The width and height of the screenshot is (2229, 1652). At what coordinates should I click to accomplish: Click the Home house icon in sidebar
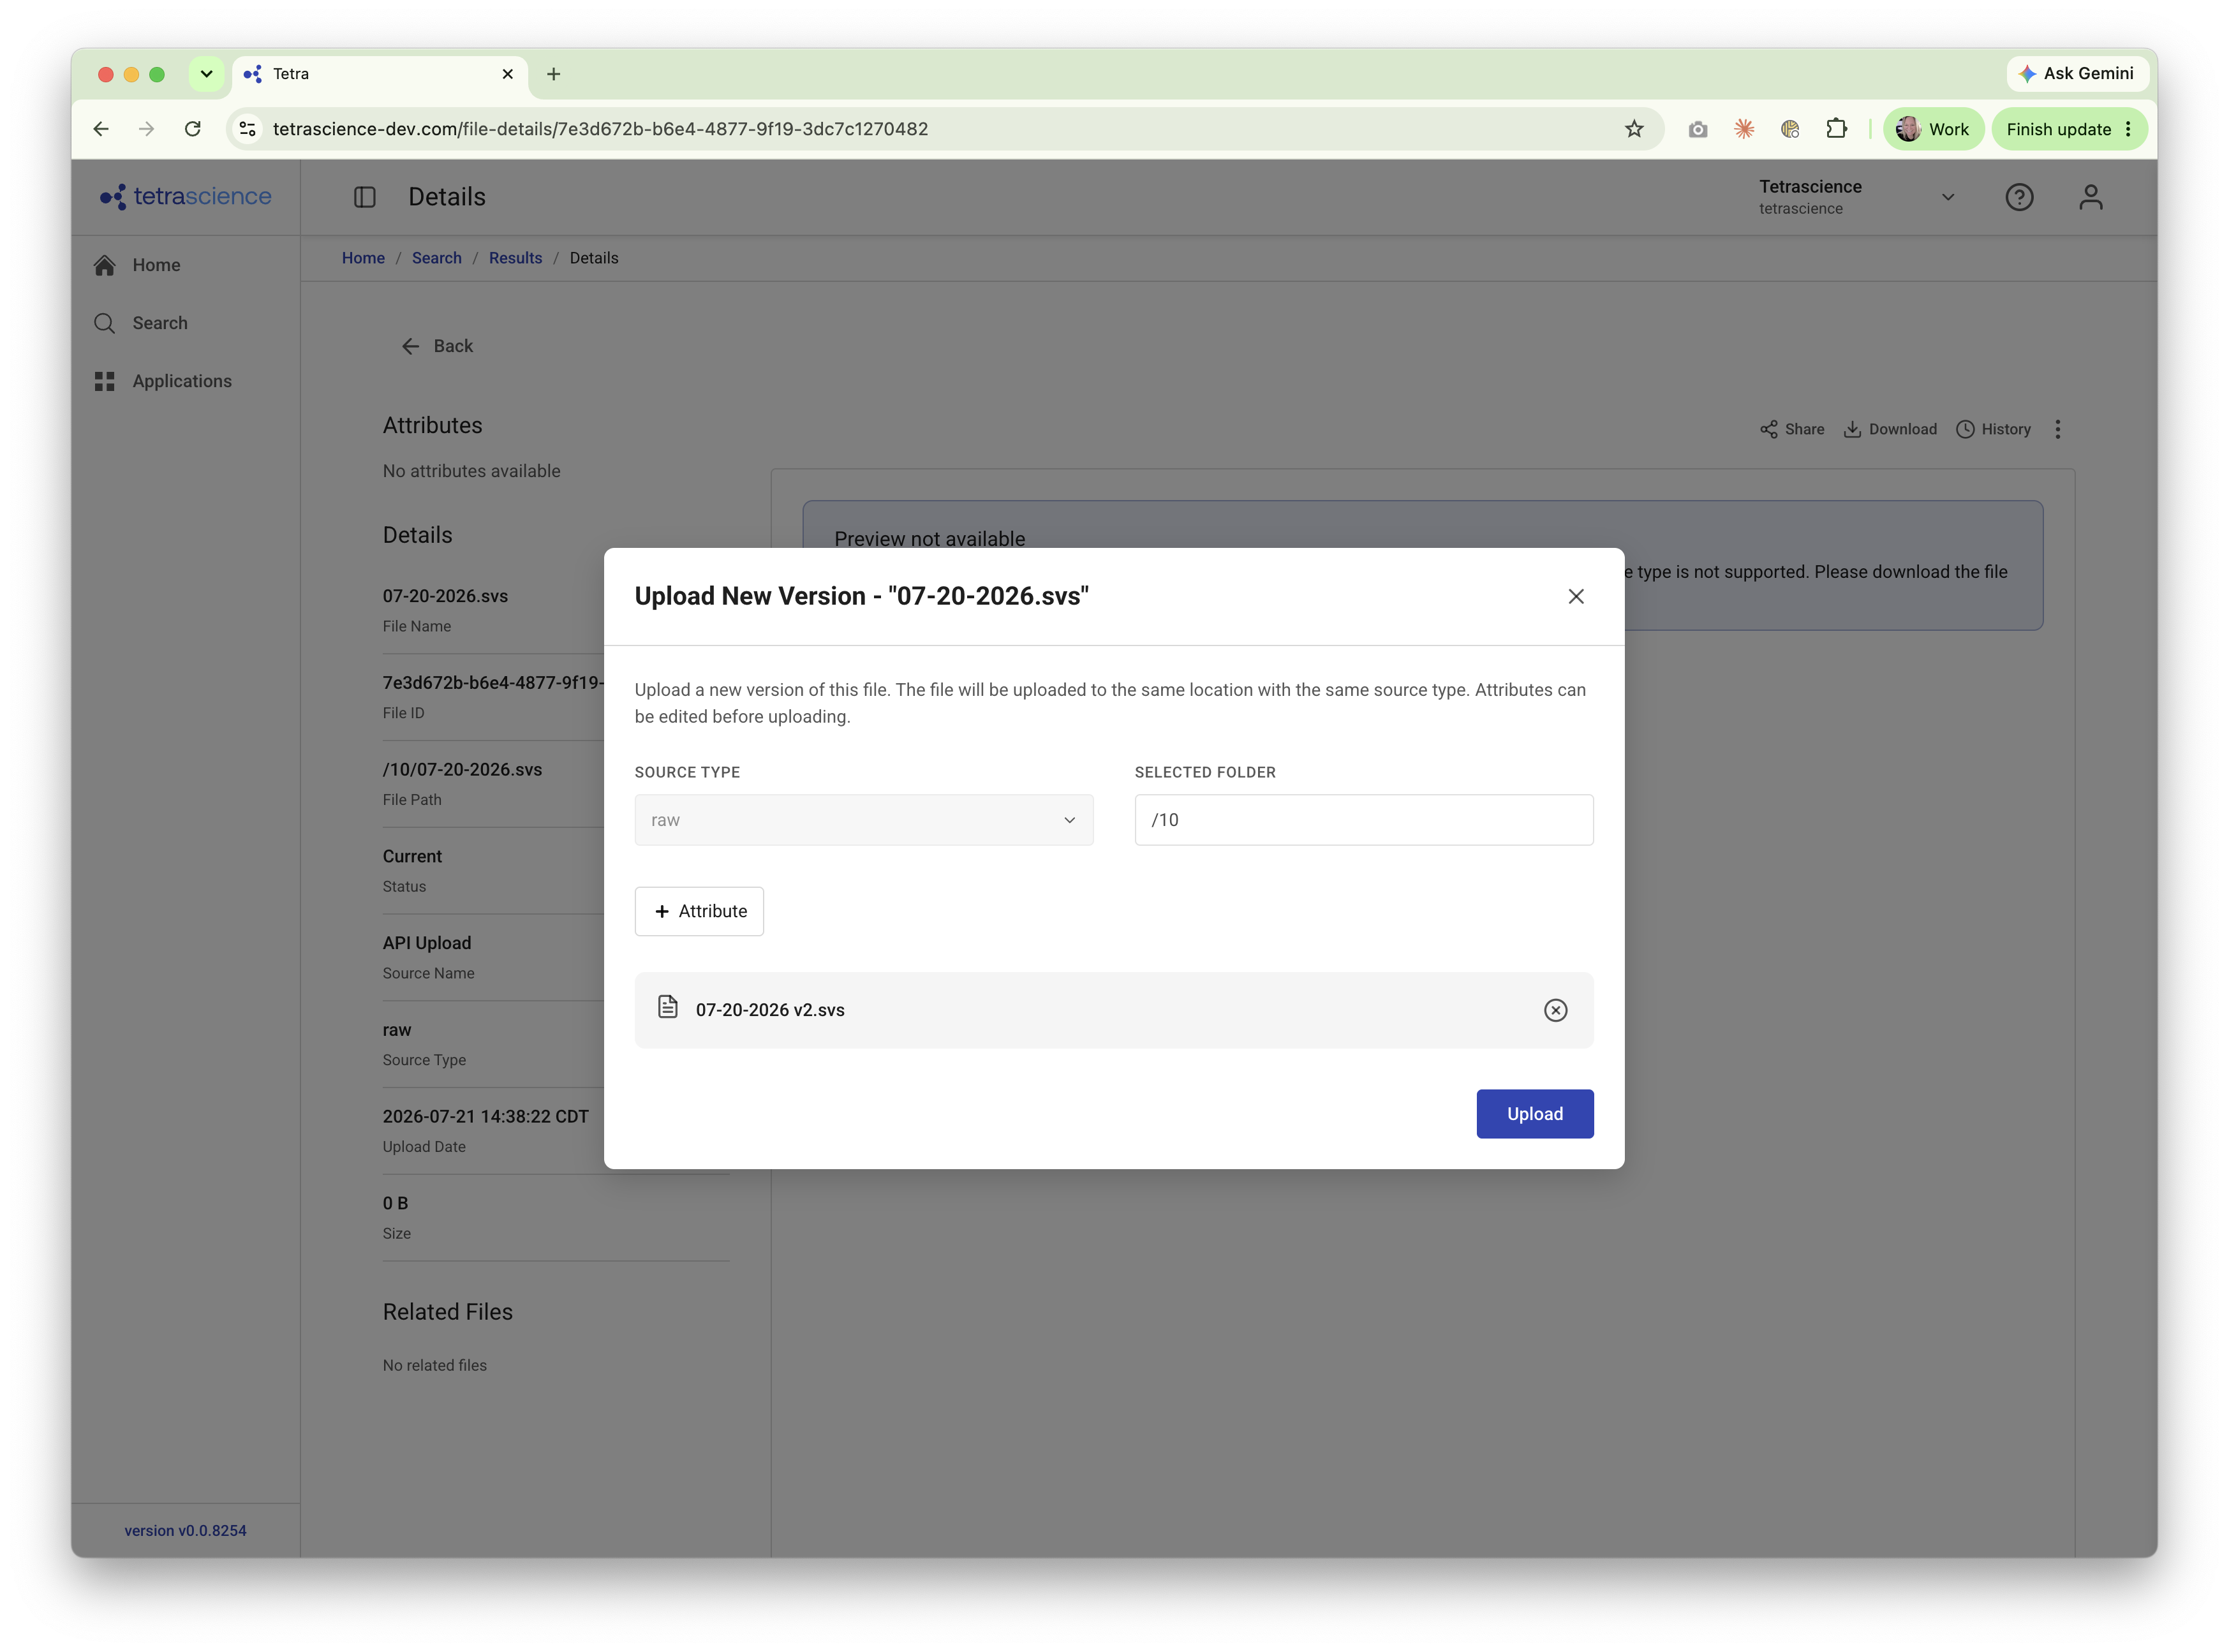(104, 265)
